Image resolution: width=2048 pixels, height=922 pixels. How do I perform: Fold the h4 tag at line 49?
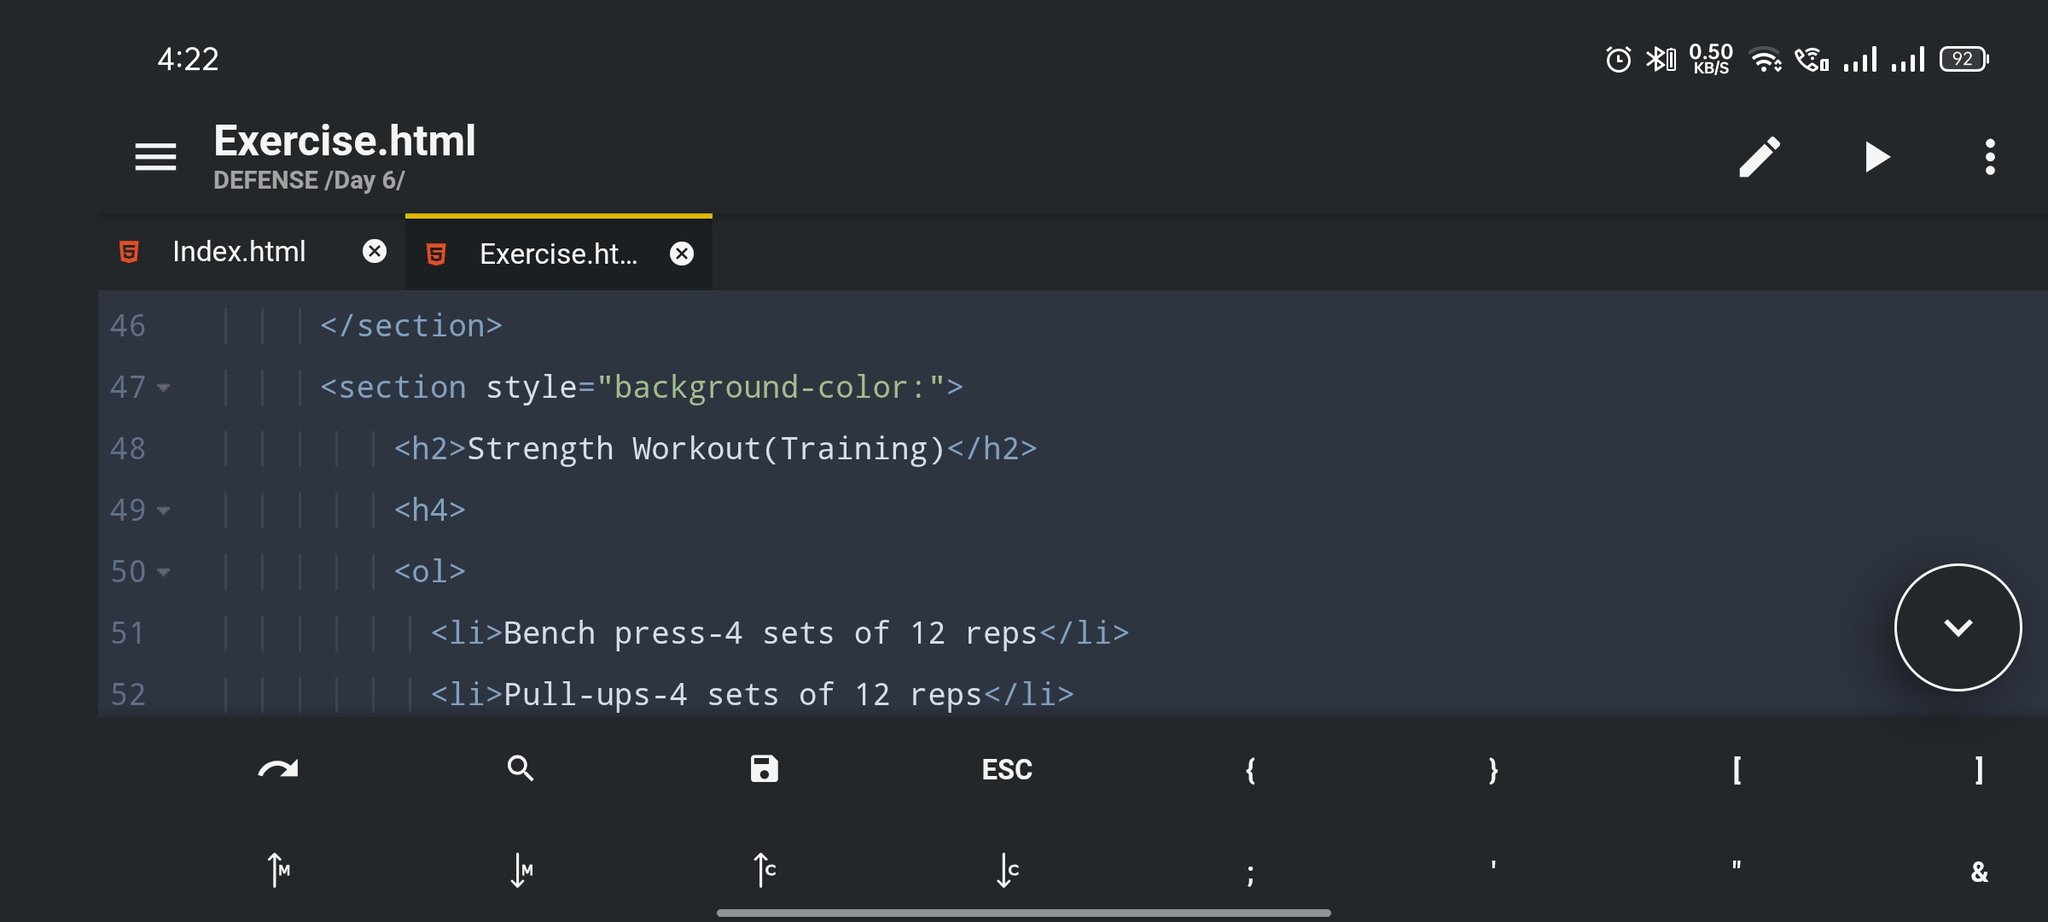(163, 511)
